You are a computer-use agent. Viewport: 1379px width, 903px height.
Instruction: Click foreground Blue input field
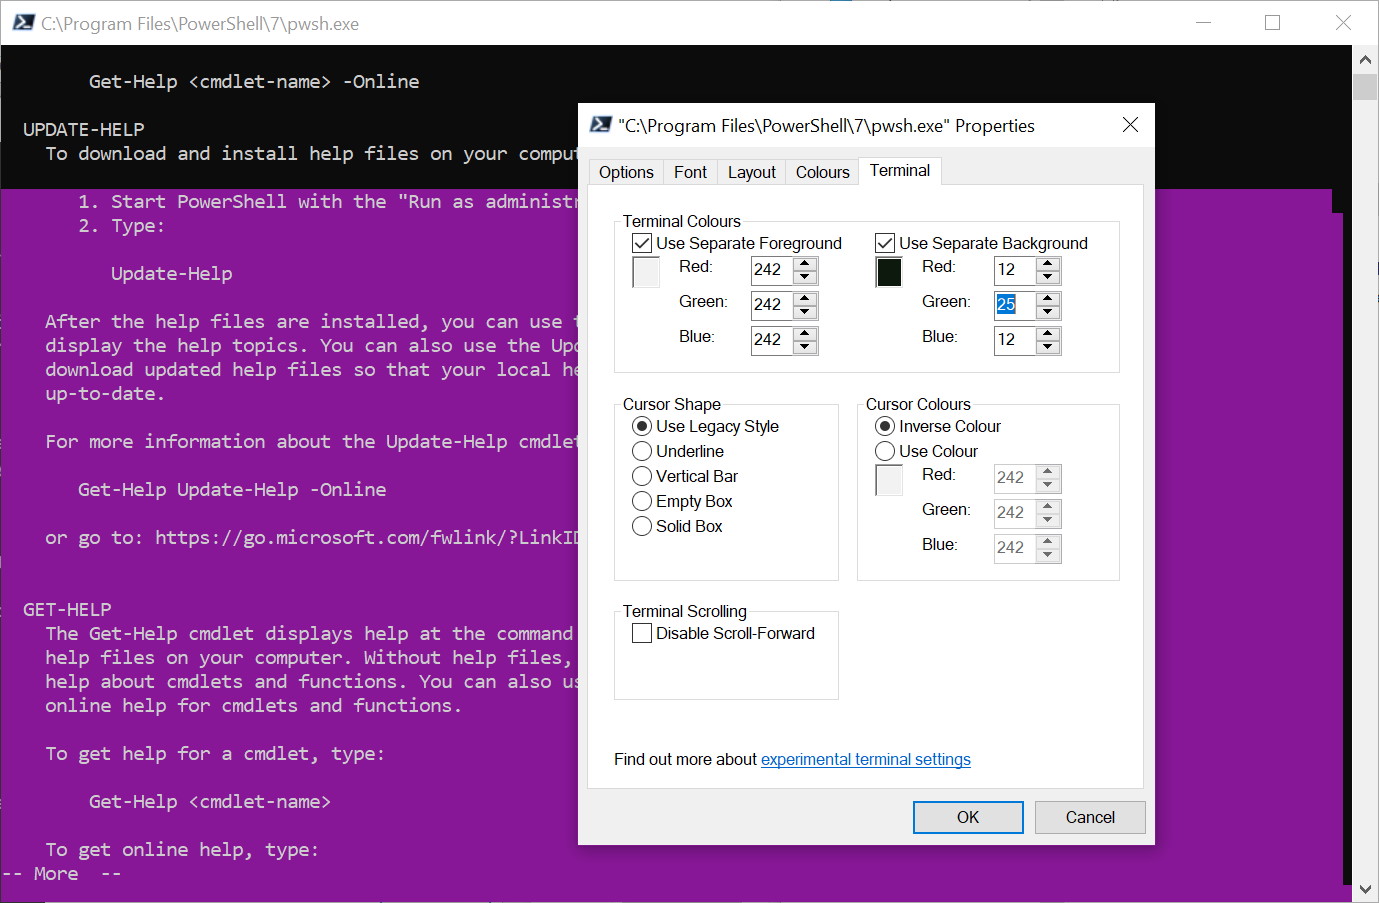point(772,340)
